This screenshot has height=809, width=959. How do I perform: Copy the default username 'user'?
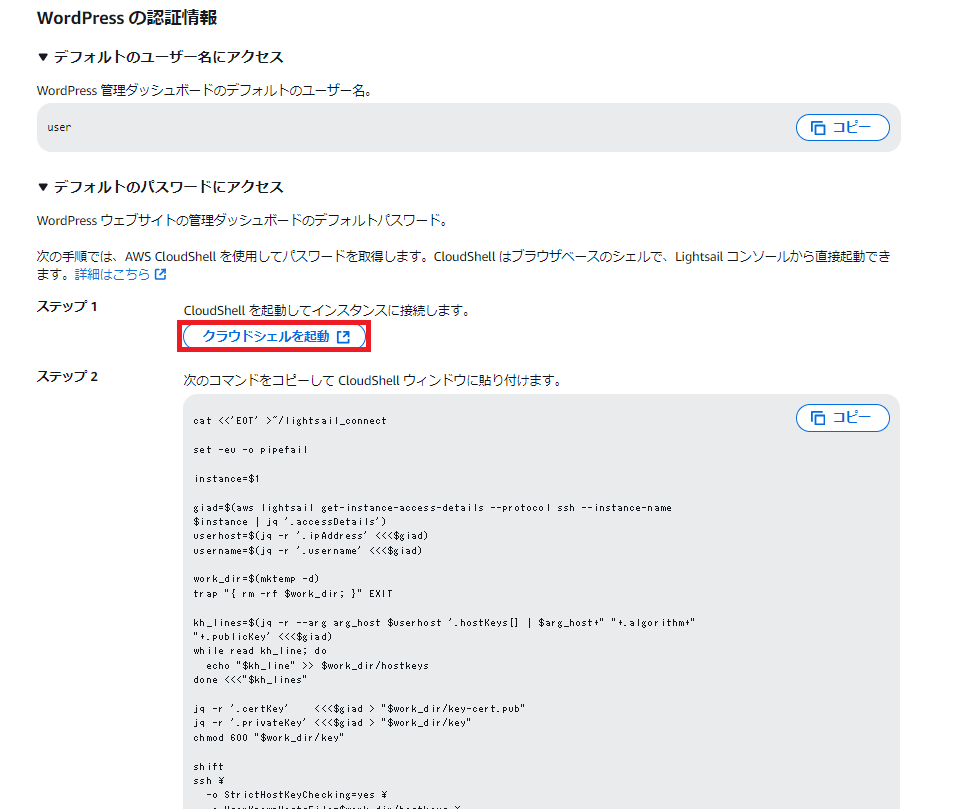pyautogui.click(x=842, y=127)
